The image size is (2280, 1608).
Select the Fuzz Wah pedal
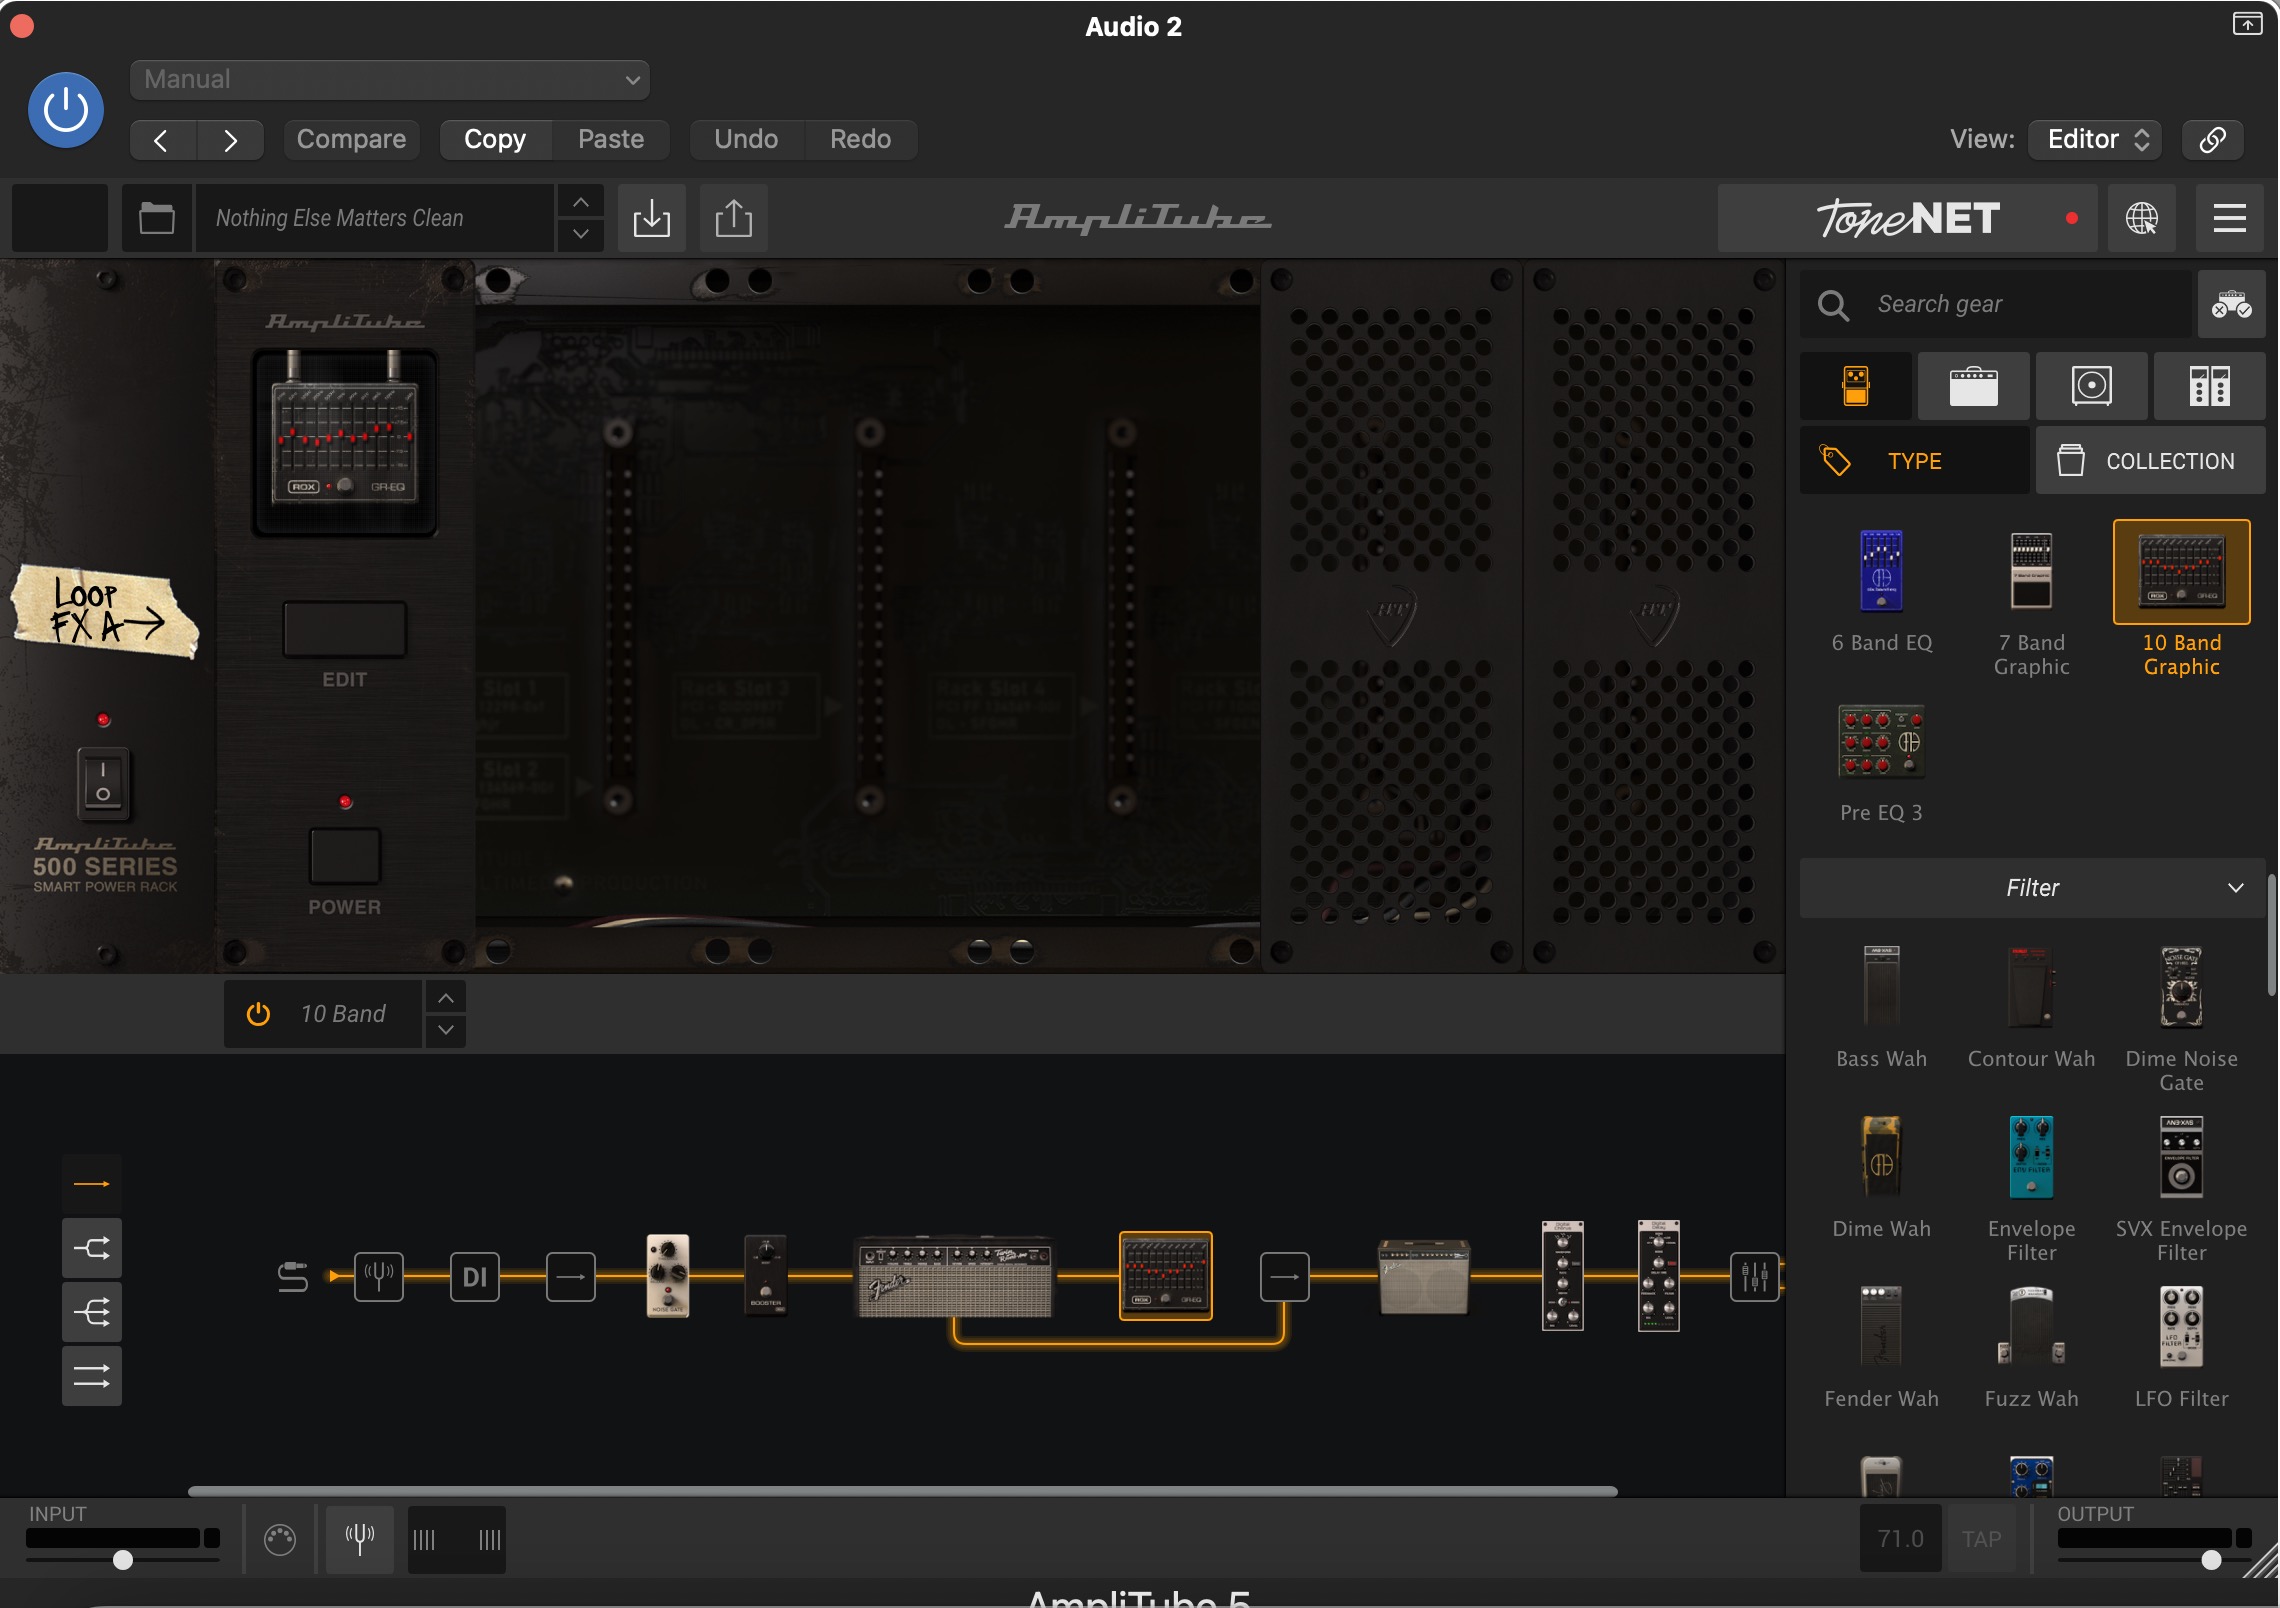(x=2031, y=1346)
